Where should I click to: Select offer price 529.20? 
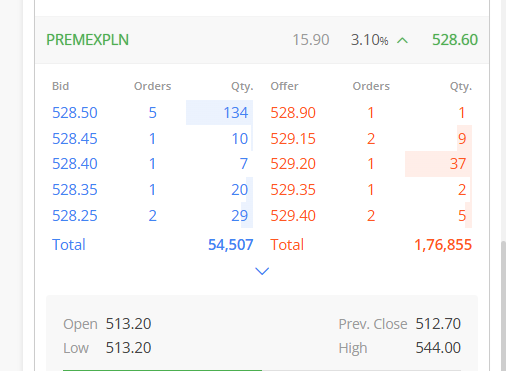point(293,164)
